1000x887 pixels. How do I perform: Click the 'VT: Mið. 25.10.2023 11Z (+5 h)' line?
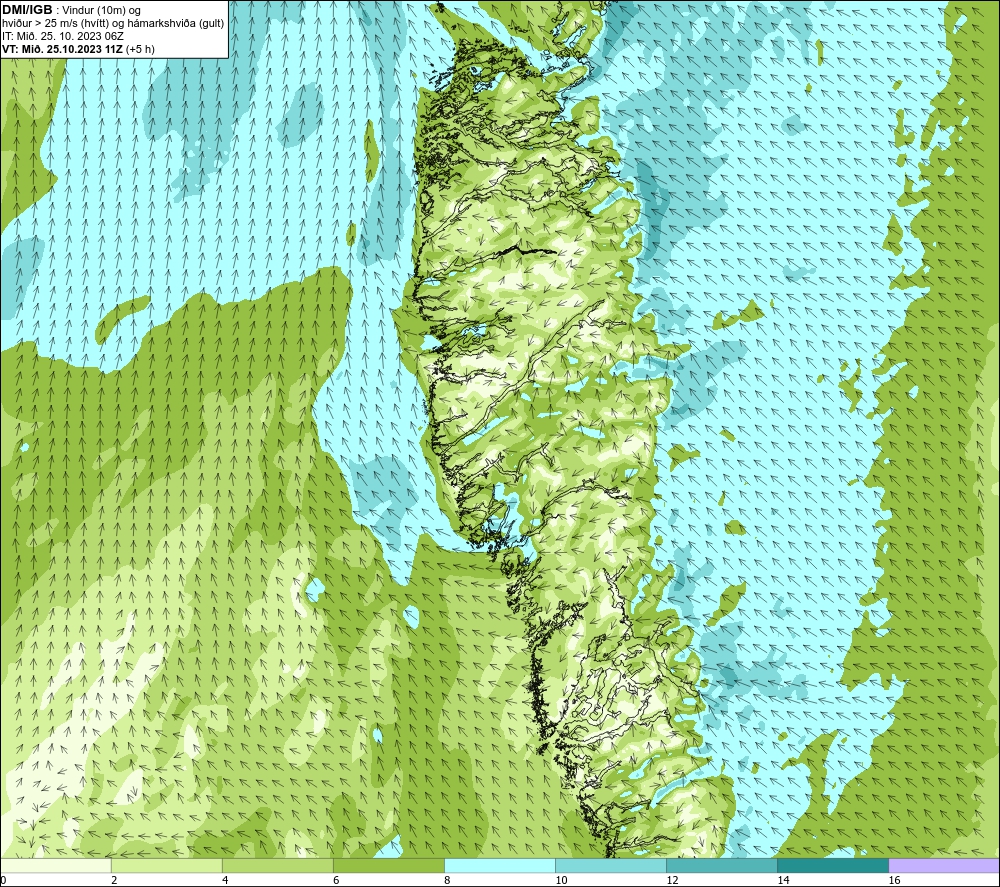78,49
